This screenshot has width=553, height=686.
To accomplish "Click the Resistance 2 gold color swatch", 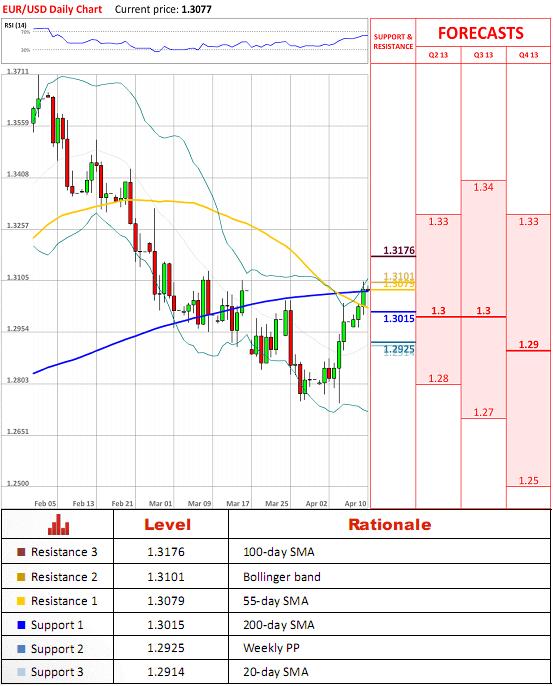I will tap(21, 577).
